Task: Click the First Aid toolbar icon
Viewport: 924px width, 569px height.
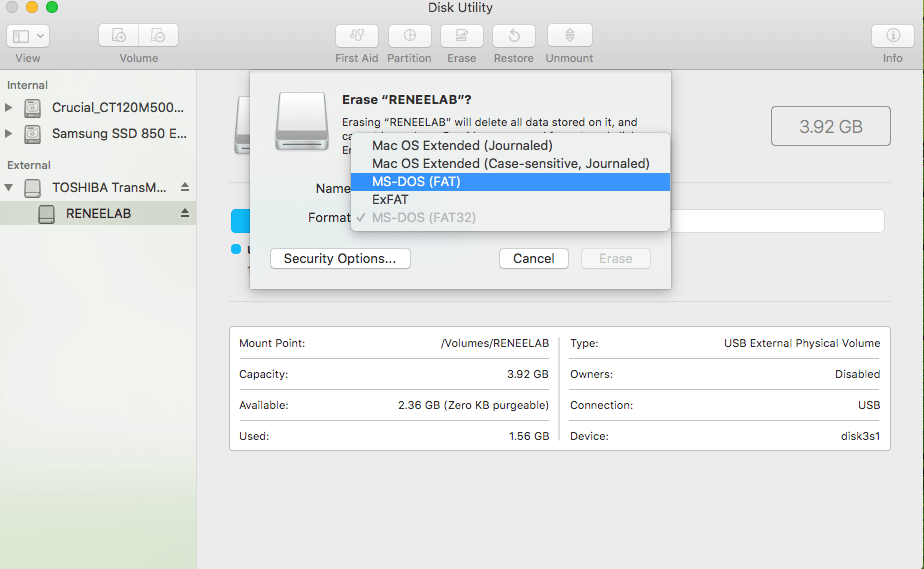Action: point(357,36)
